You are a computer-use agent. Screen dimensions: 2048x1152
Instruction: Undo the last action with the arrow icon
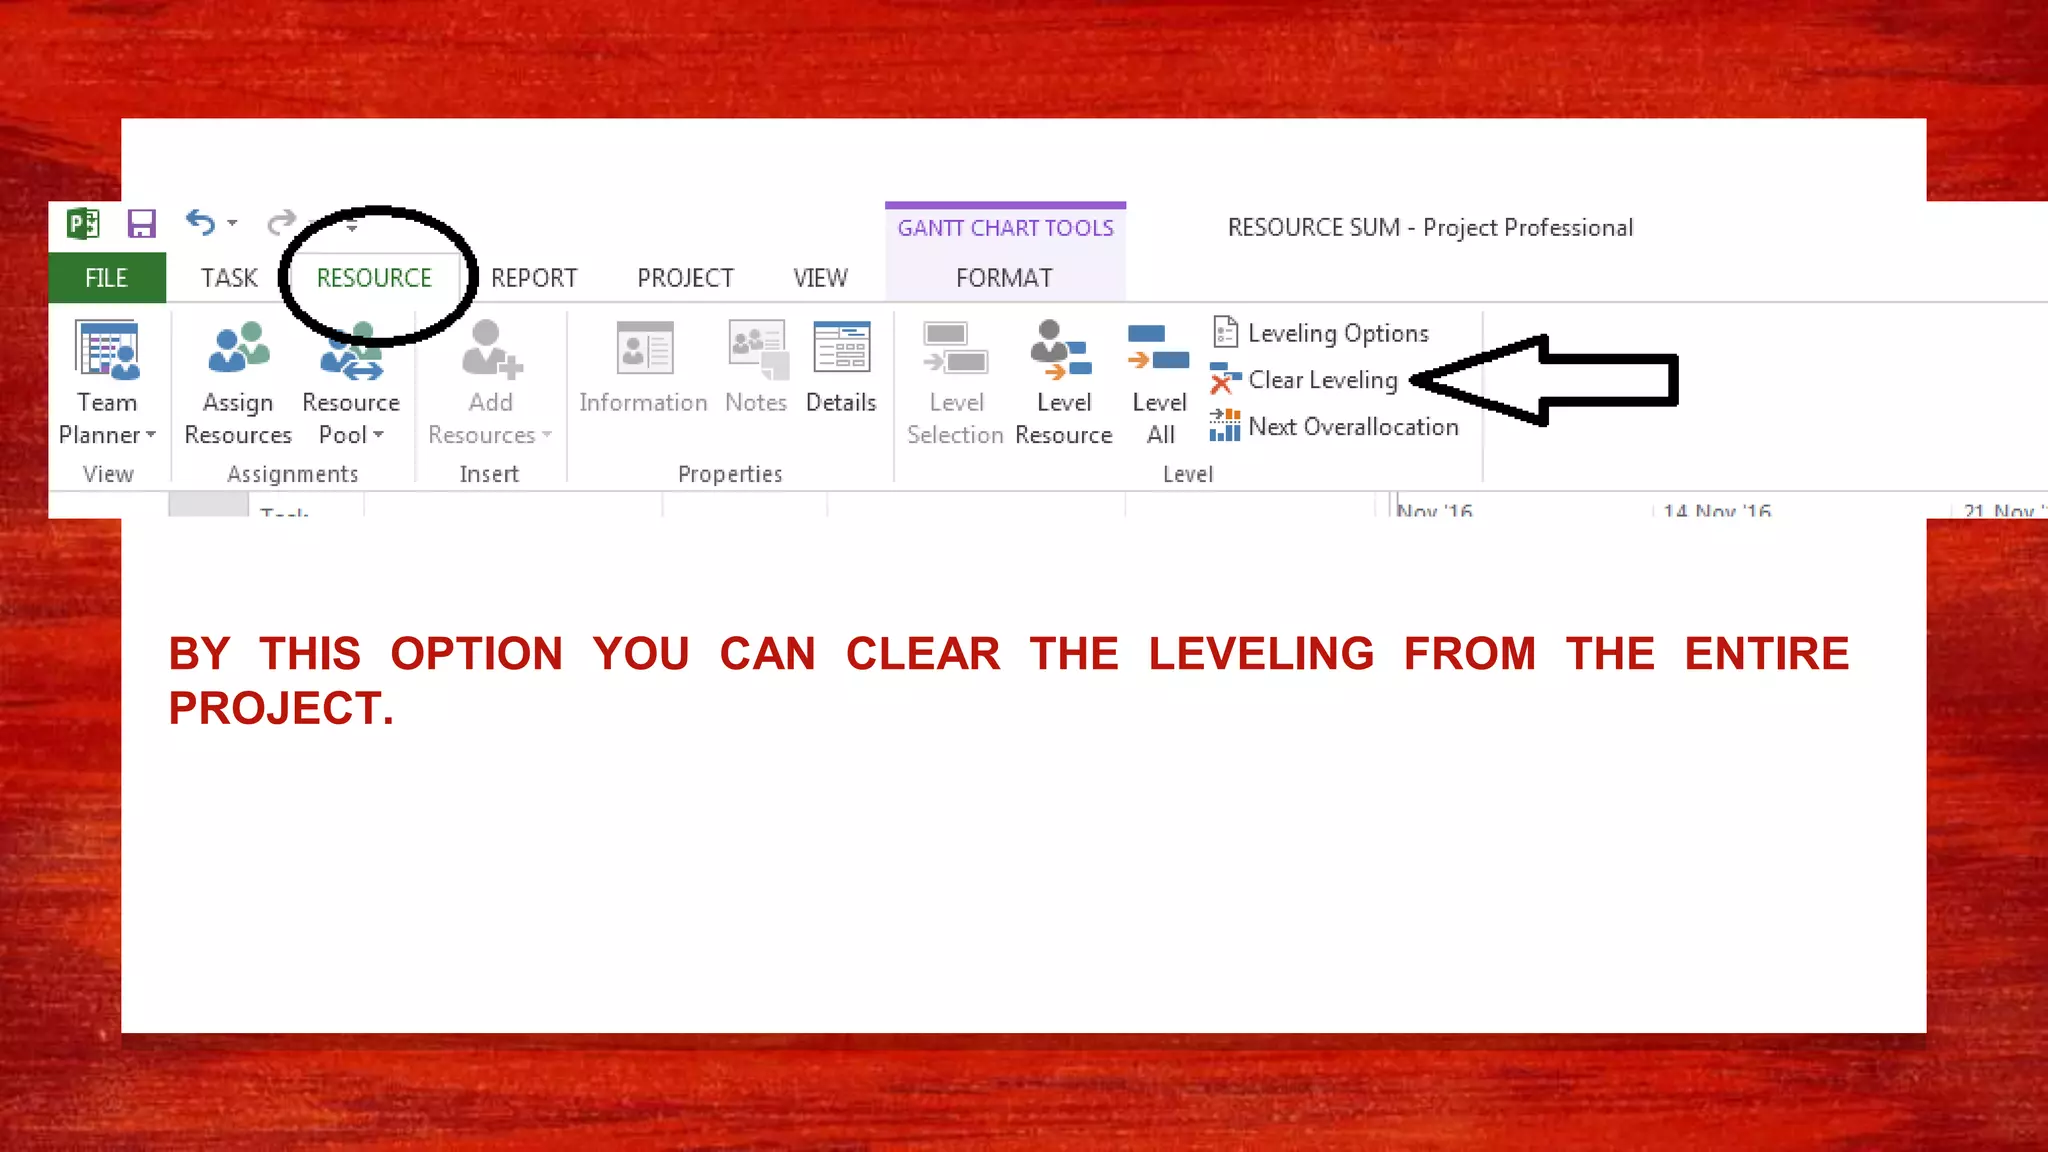coord(201,222)
